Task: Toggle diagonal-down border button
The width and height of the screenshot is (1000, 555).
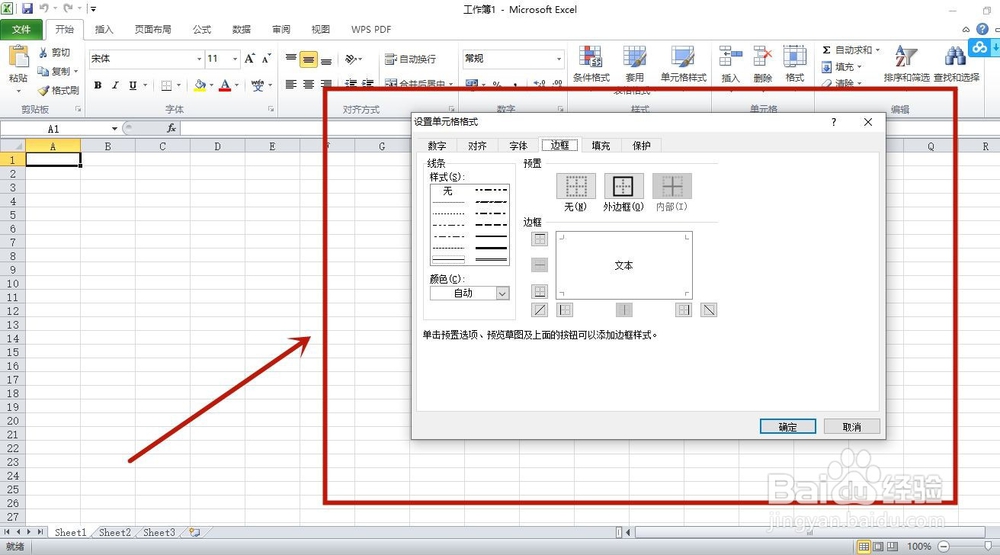Action: coord(709,310)
